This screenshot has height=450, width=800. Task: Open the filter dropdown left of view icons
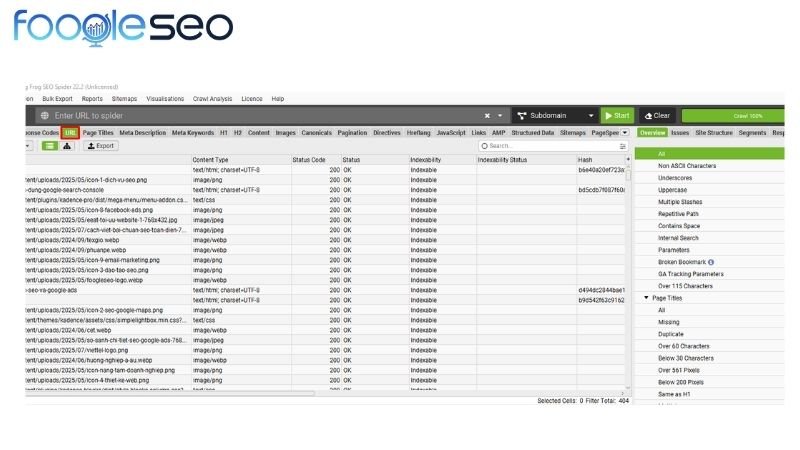(28, 146)
